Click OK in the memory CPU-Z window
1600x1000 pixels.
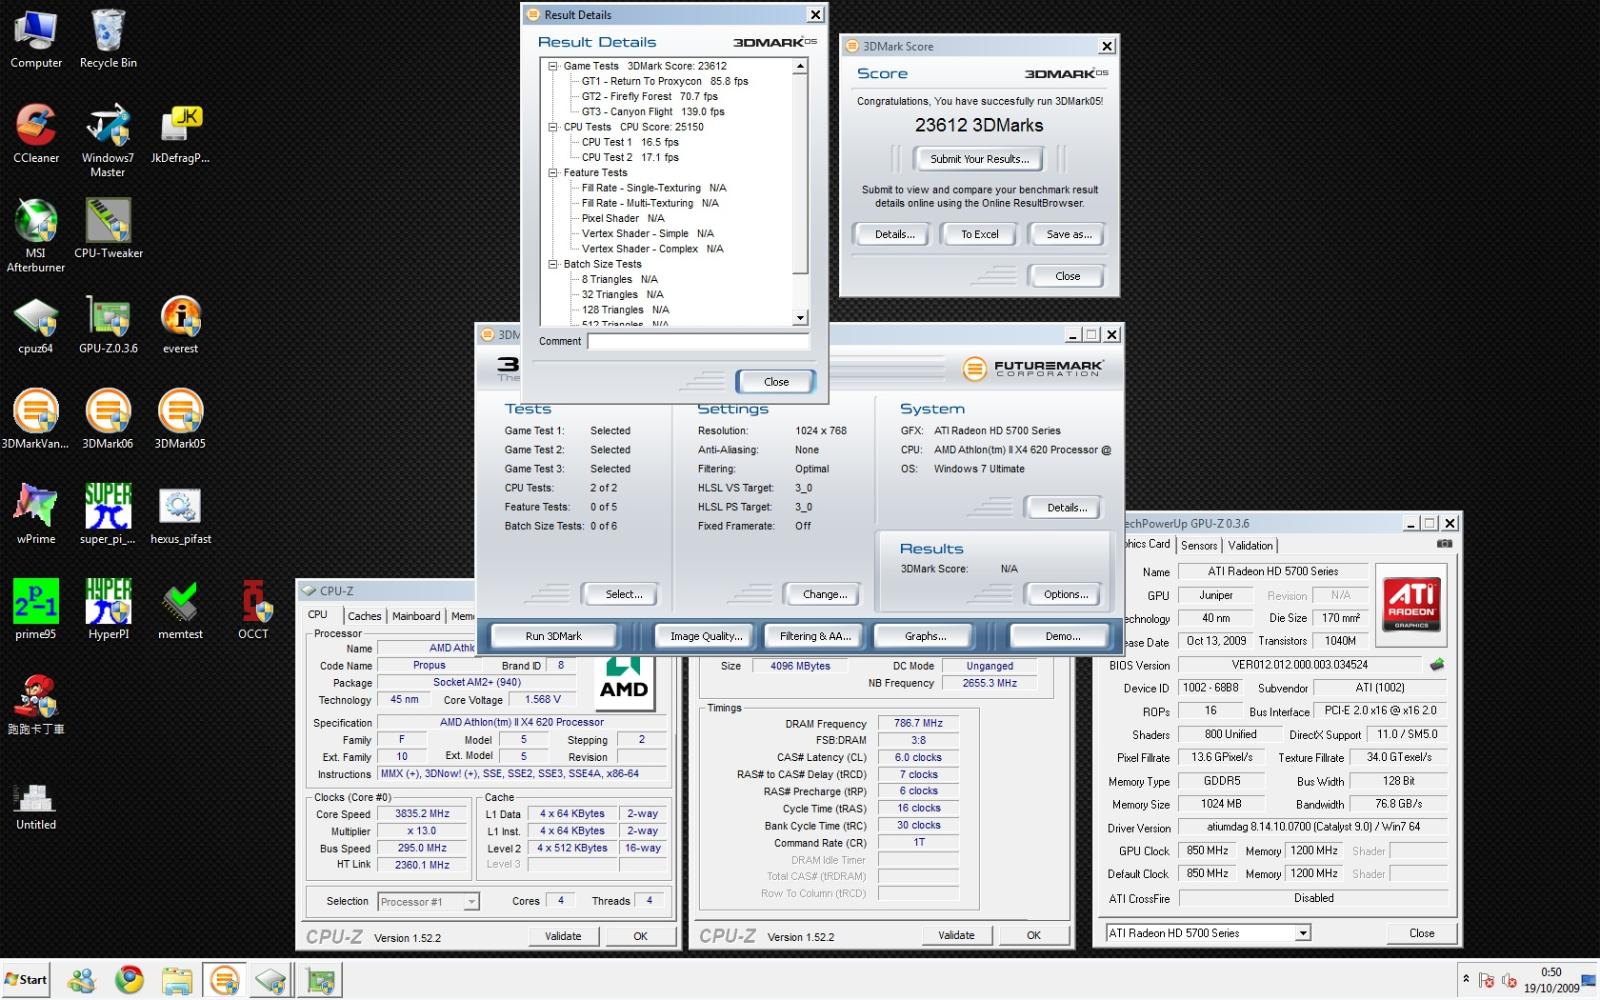point(1033,935)
